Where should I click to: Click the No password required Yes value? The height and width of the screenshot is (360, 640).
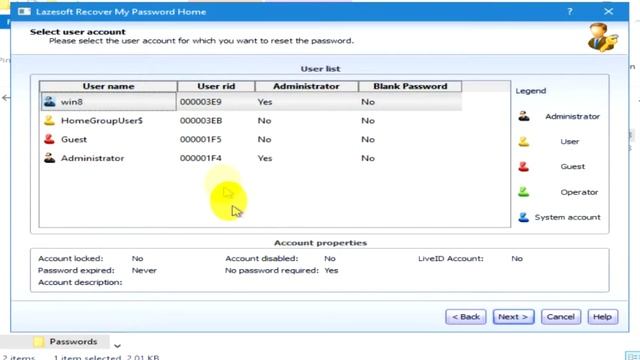331,270
